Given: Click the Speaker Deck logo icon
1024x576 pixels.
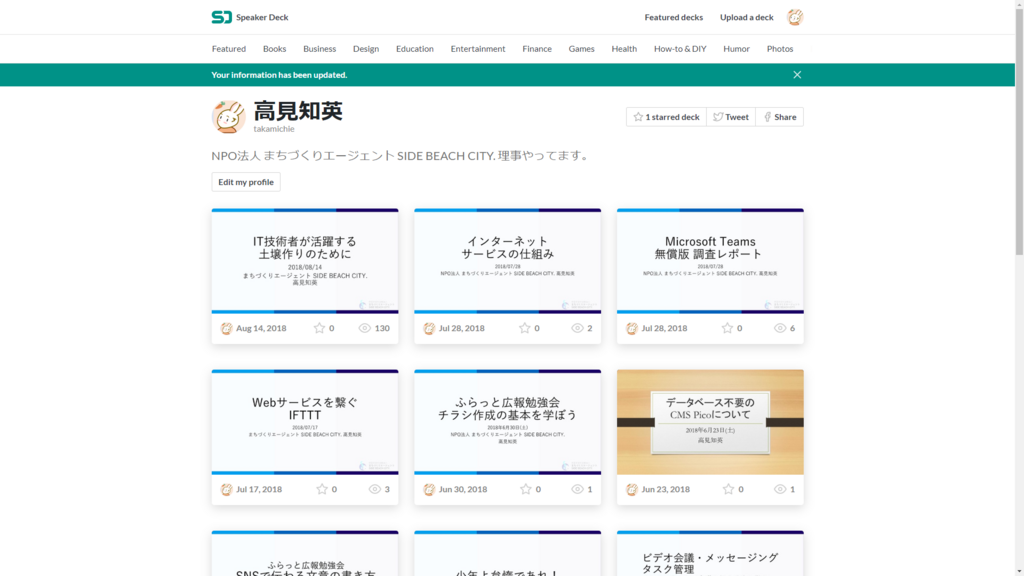Looking at the screenshot, I should [x=221, y=17].
